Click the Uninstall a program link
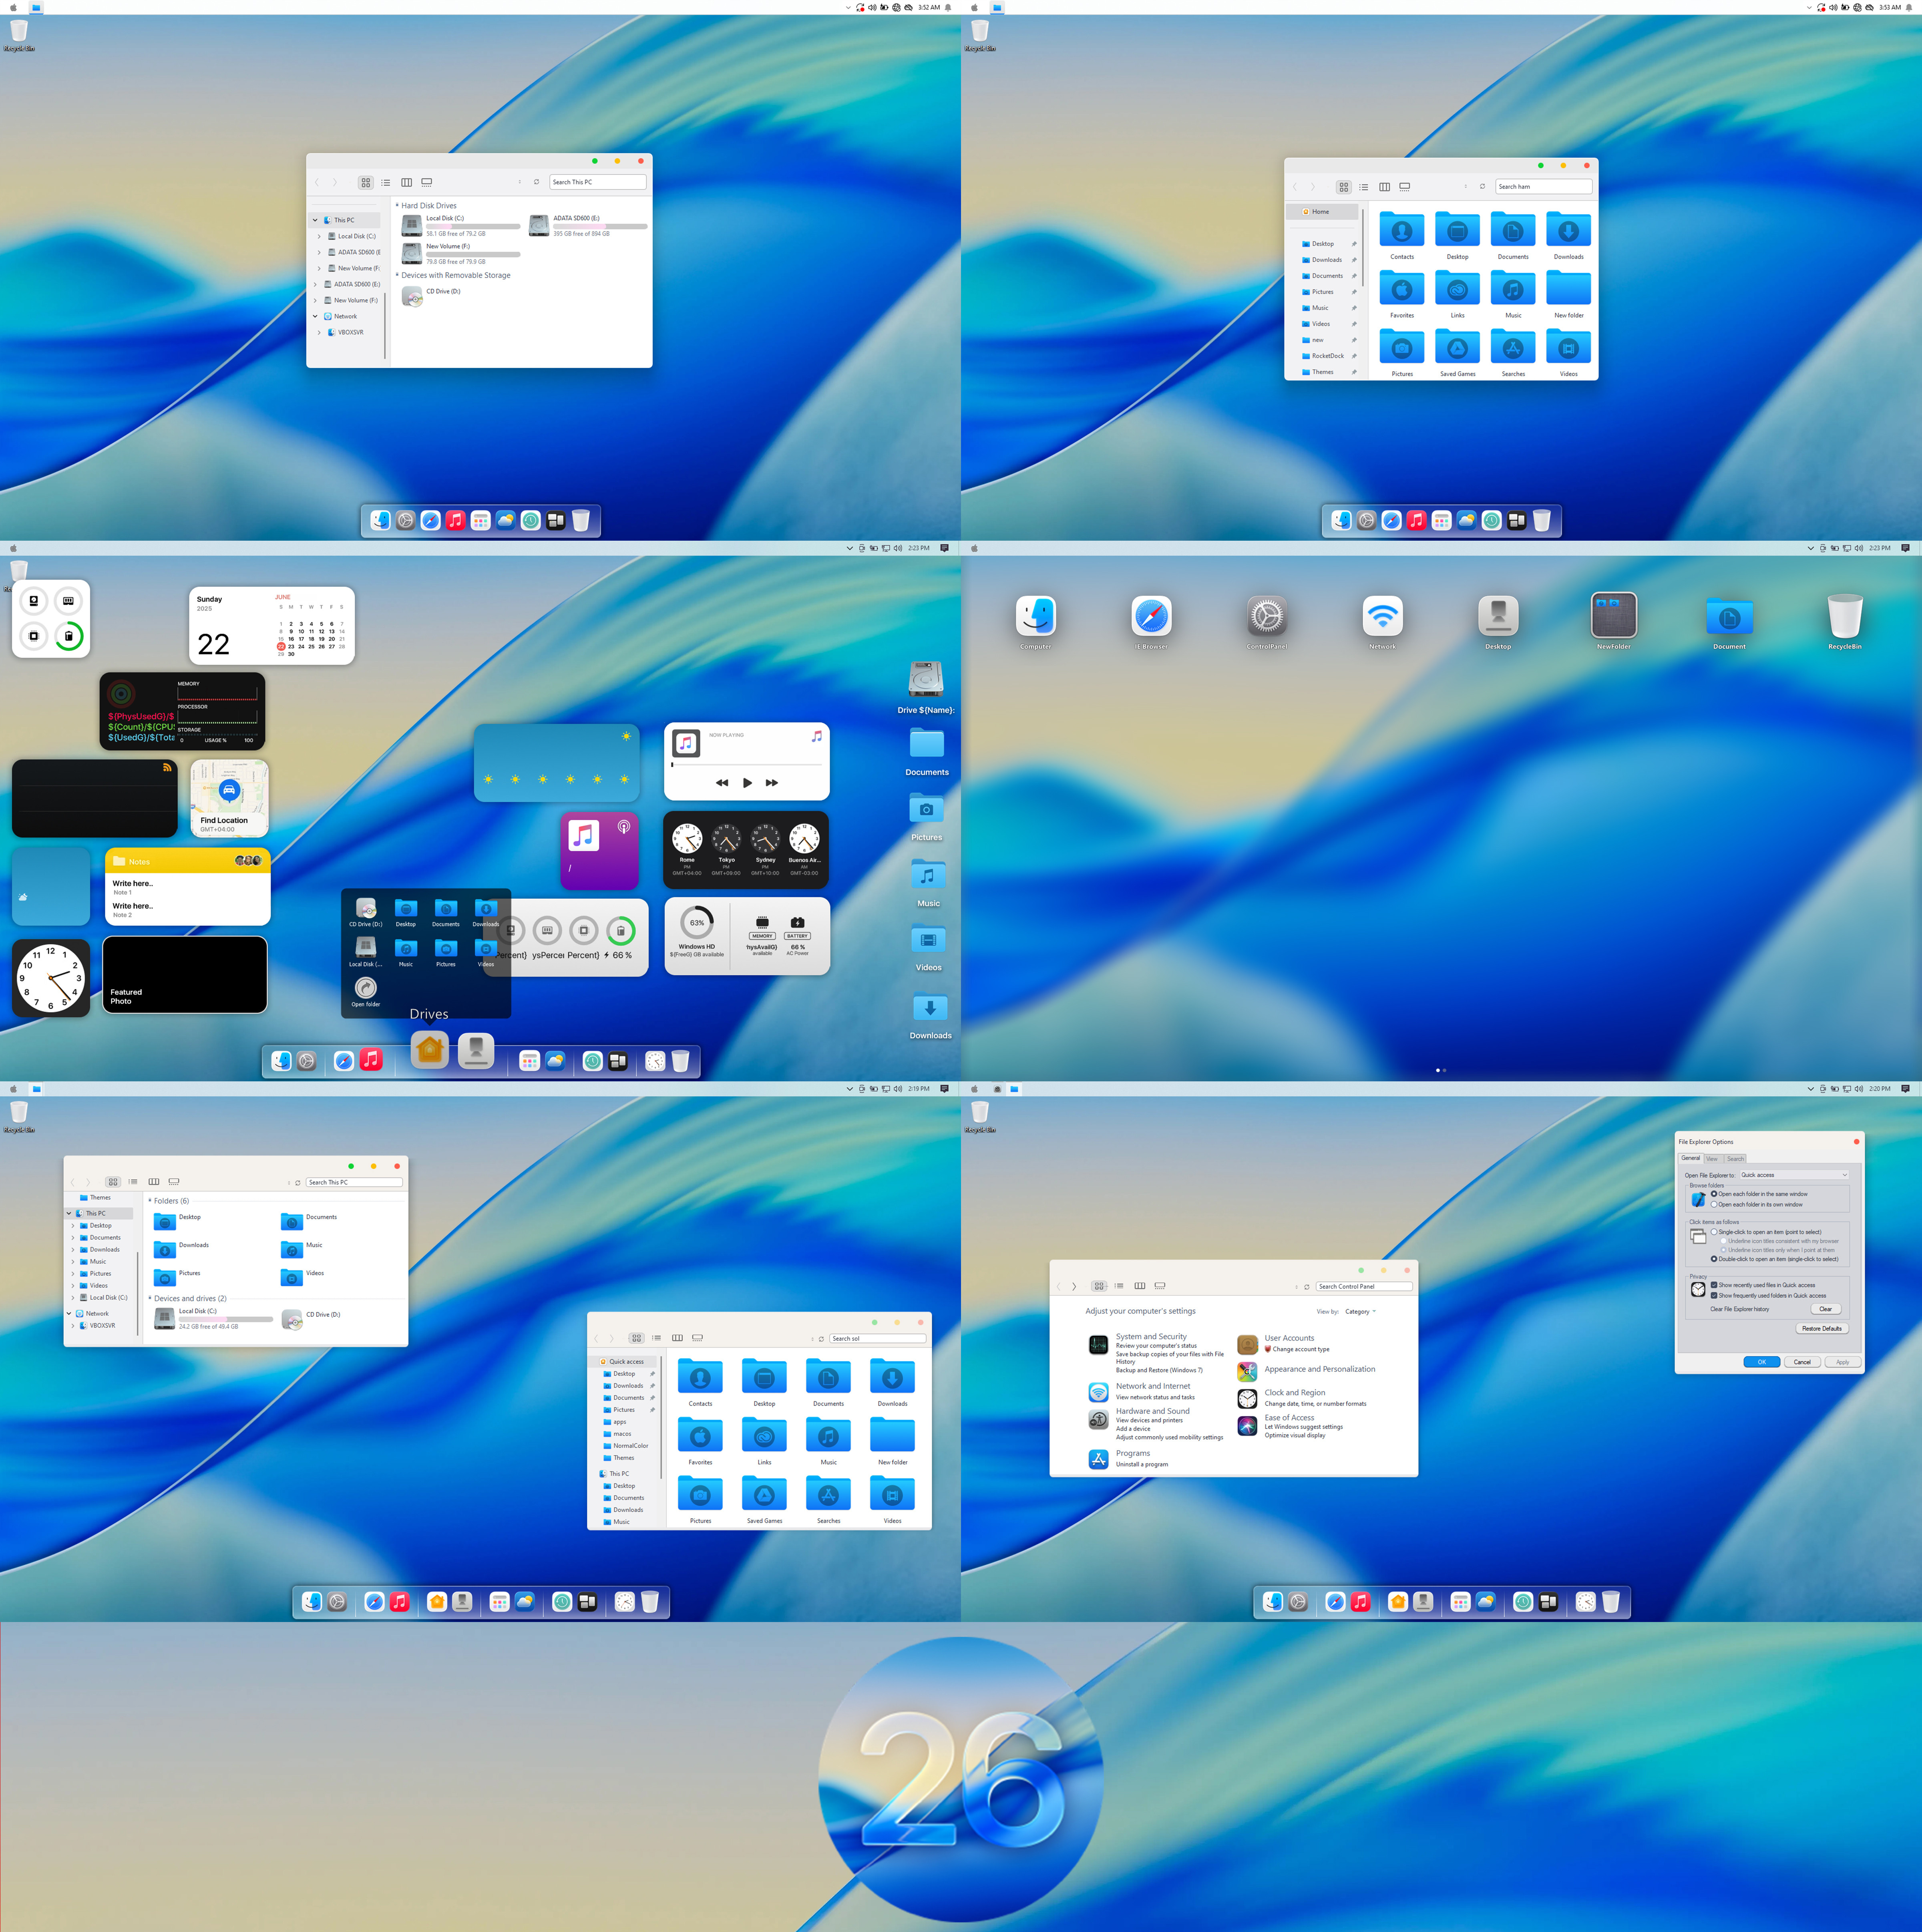 click(1142, 1464)
